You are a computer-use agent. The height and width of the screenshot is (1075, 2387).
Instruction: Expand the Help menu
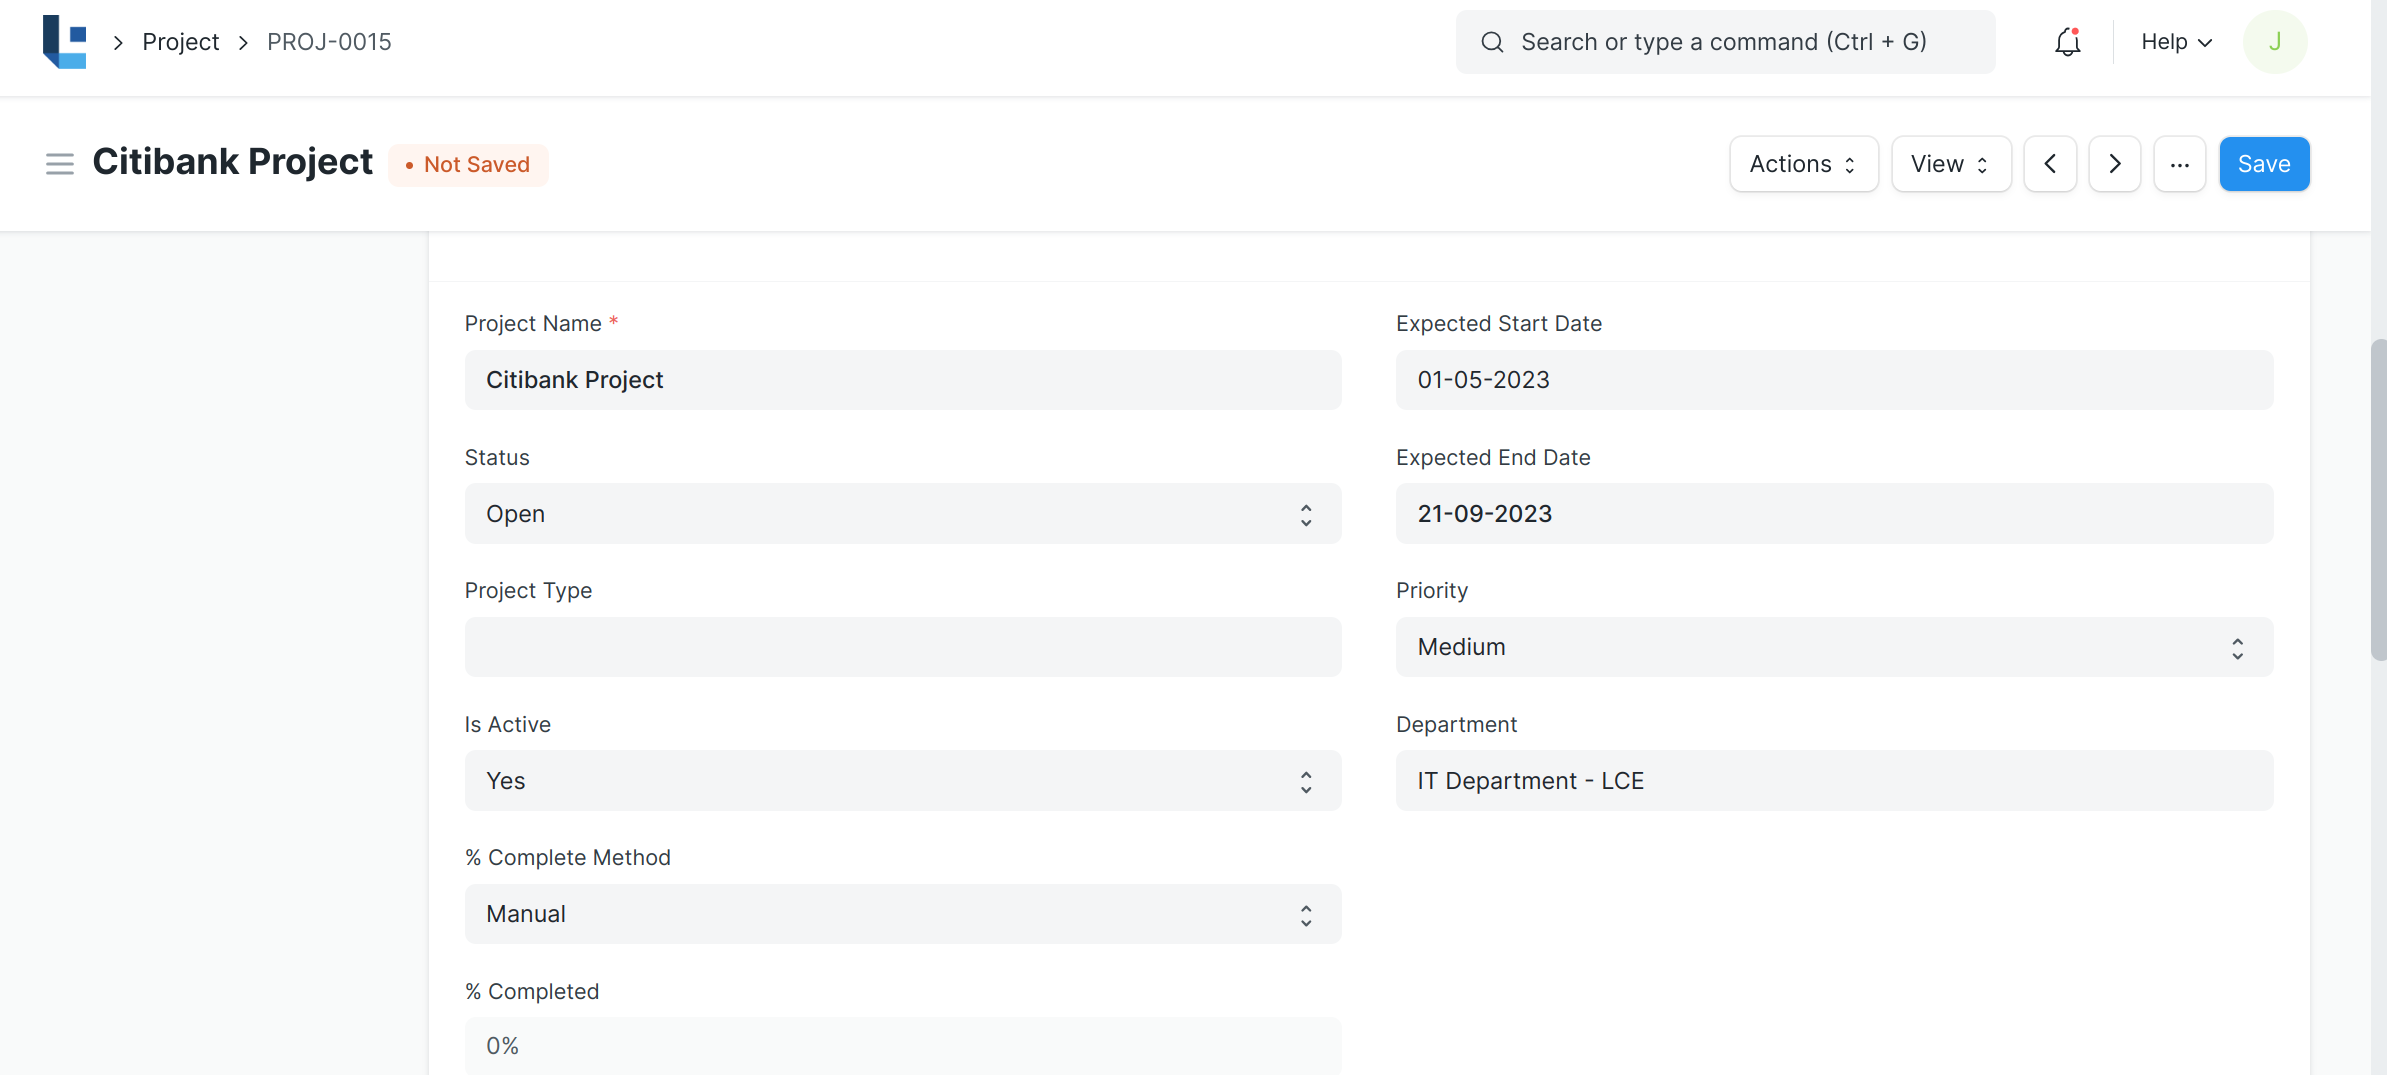click(x=2176, y=42)
